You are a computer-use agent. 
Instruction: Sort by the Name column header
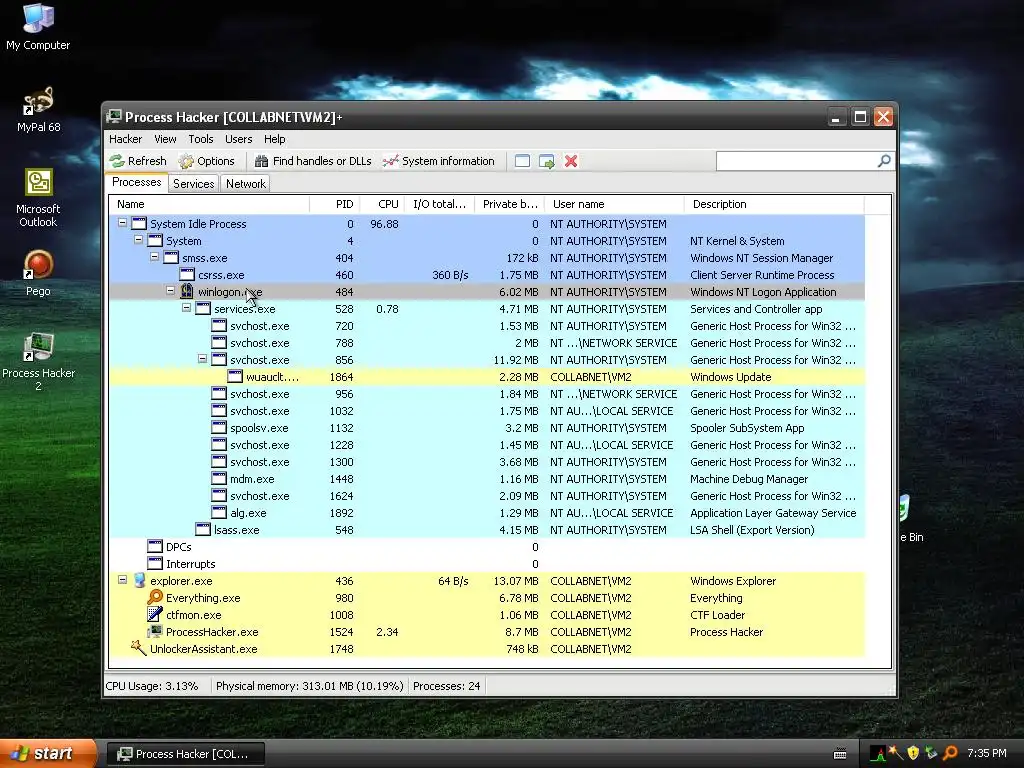coord(209,204)
